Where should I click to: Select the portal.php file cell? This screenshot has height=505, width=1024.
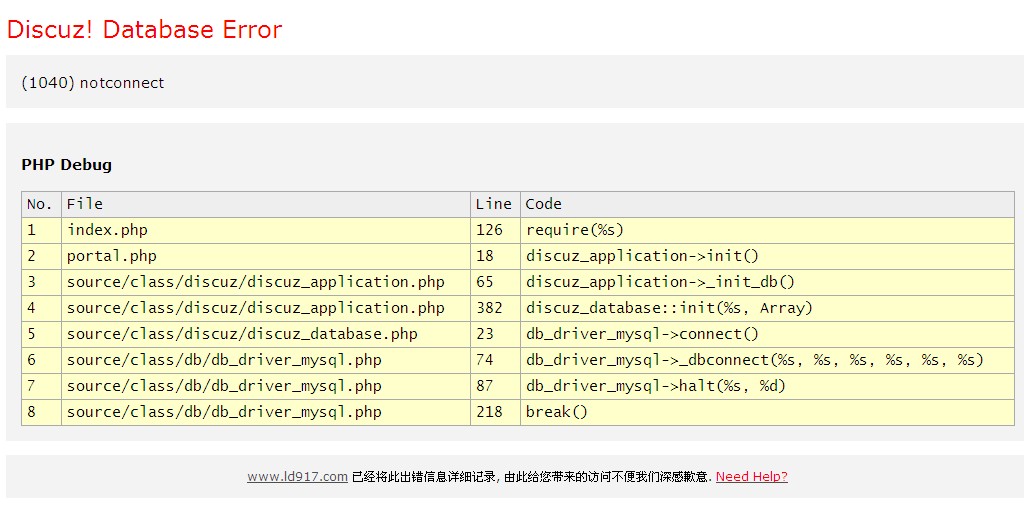tap(111, 256)
